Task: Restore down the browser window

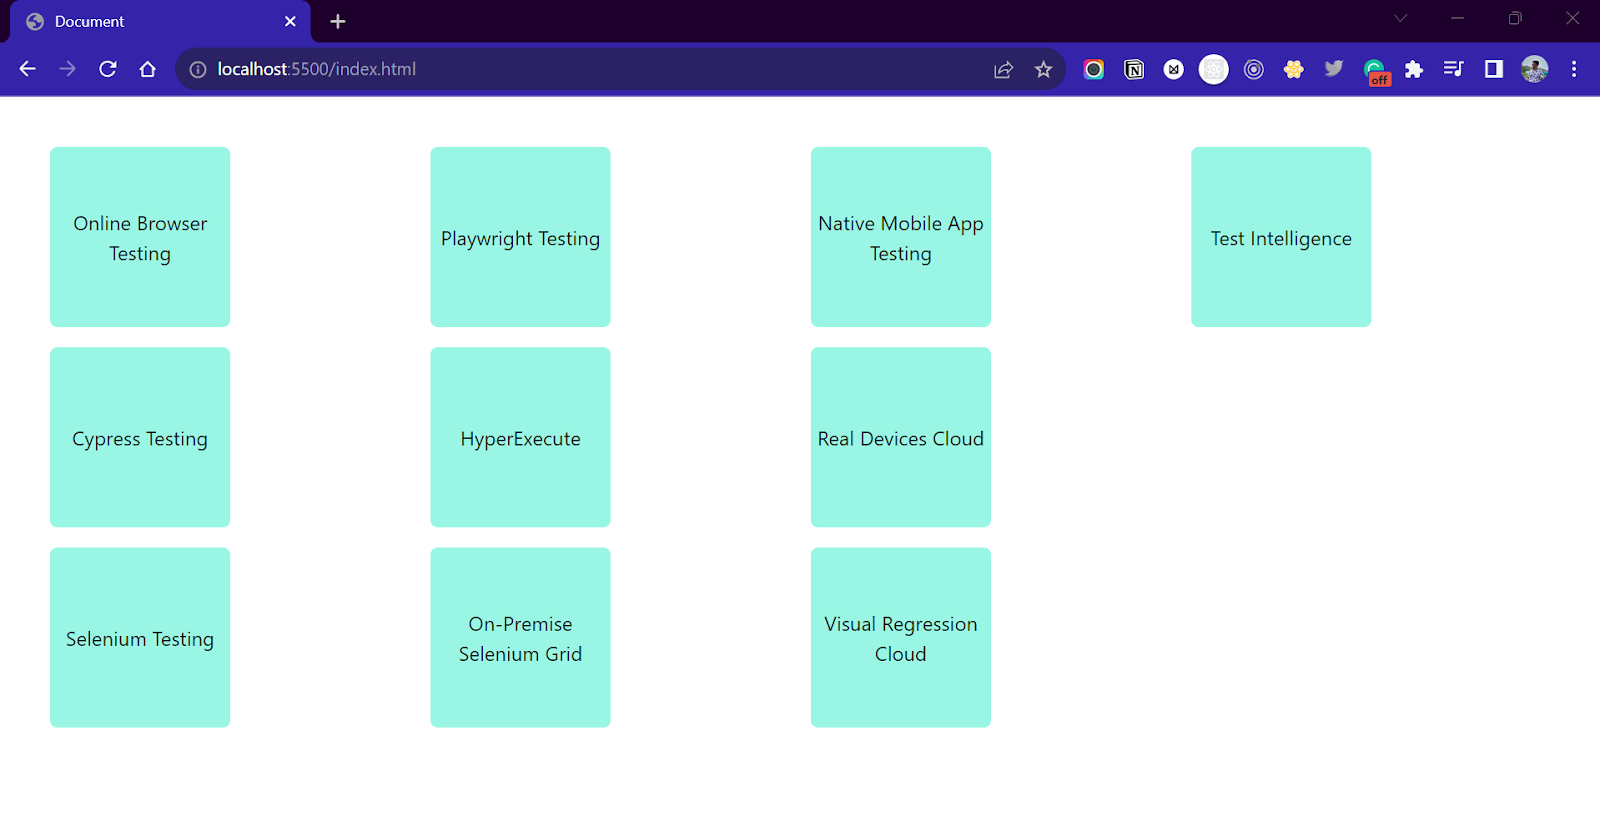Action: (1515, 18)
